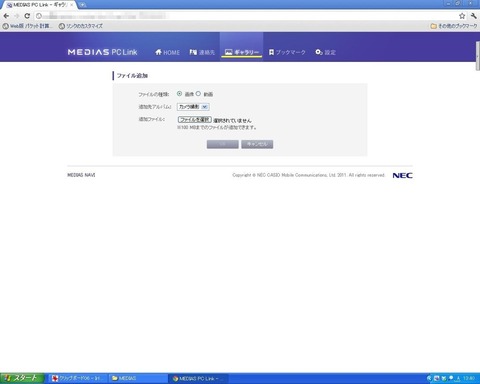Click the ファイル追加 heading text
The image size is (480, 384).
click(x=132, y=76)
